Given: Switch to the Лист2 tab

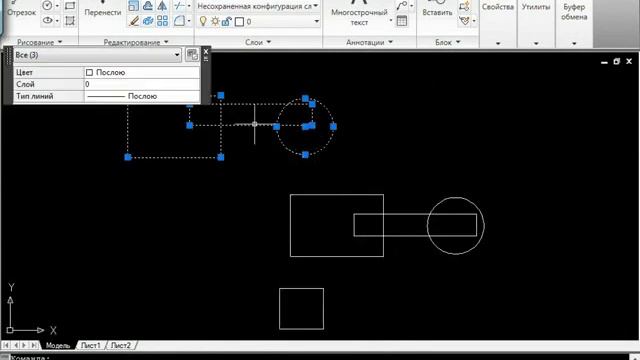Looking at the screenshot, I should pyautogui.click(x=121, y=345).
